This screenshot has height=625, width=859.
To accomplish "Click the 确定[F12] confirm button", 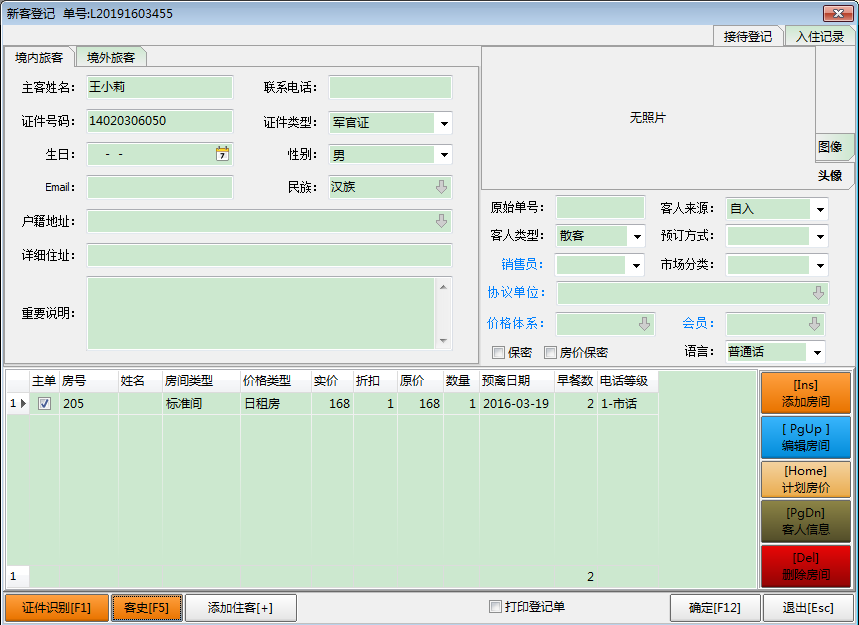I will click(x=713, y=608).
